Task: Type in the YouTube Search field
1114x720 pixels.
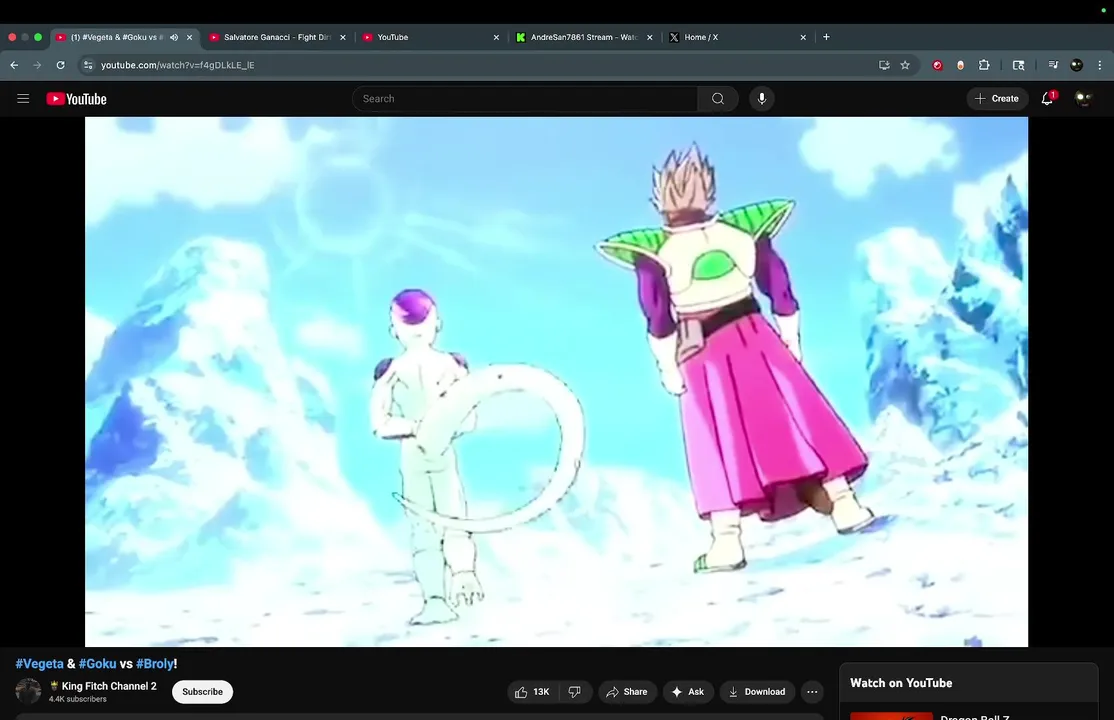Action: click(525, 99)
